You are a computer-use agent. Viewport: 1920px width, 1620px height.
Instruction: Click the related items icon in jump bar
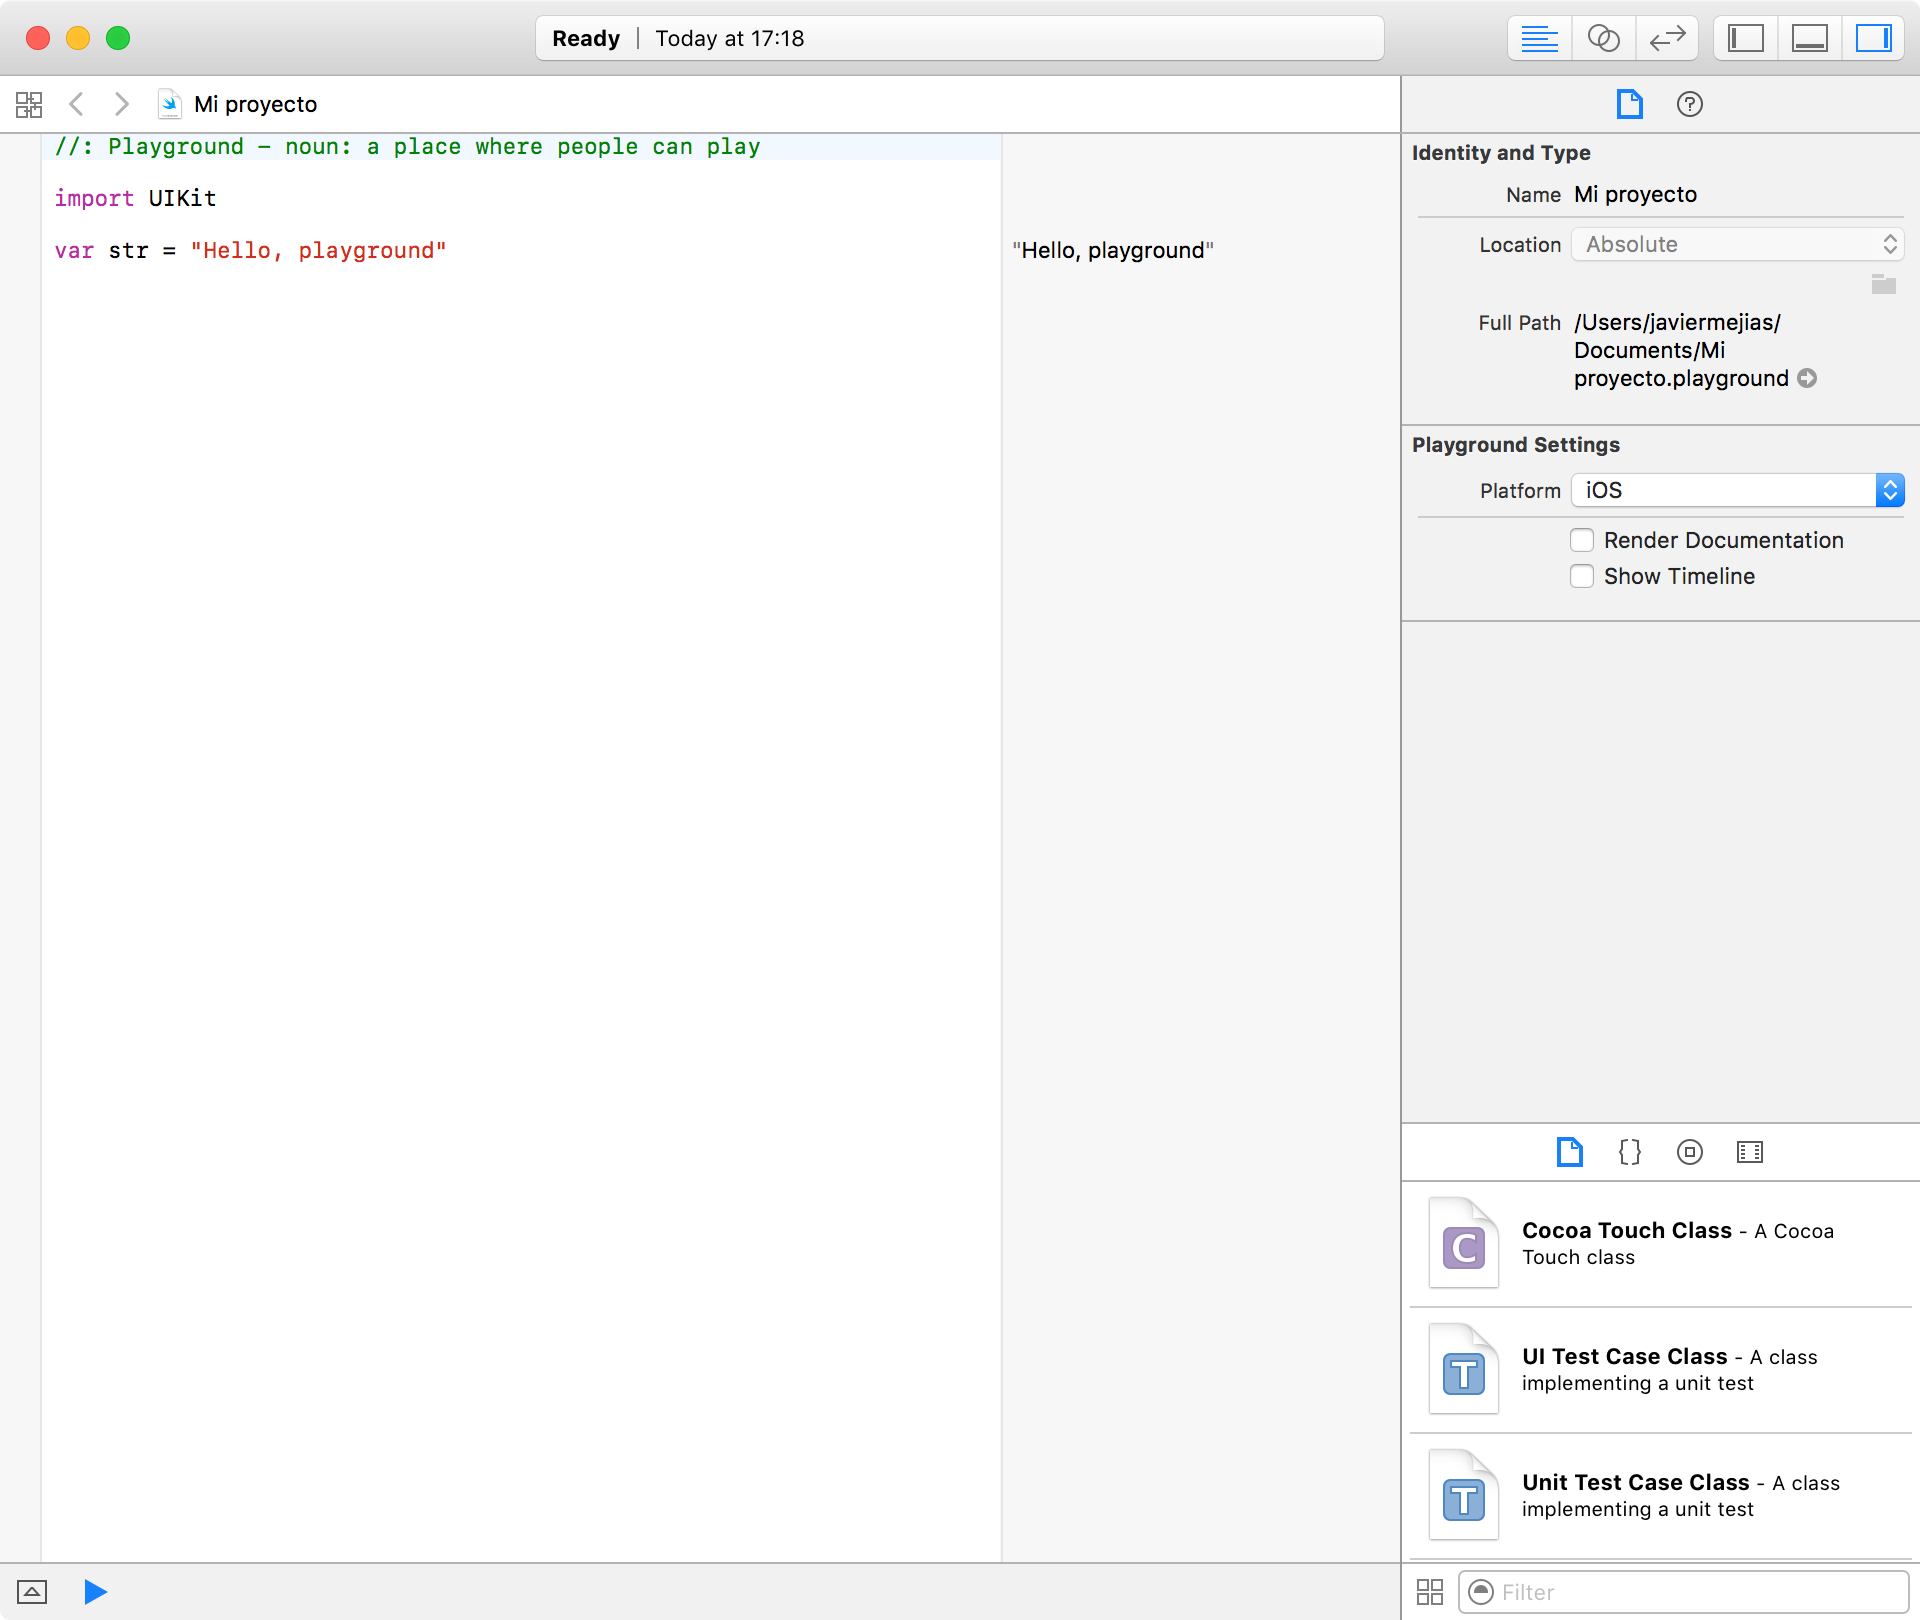[x=28, y=104]
